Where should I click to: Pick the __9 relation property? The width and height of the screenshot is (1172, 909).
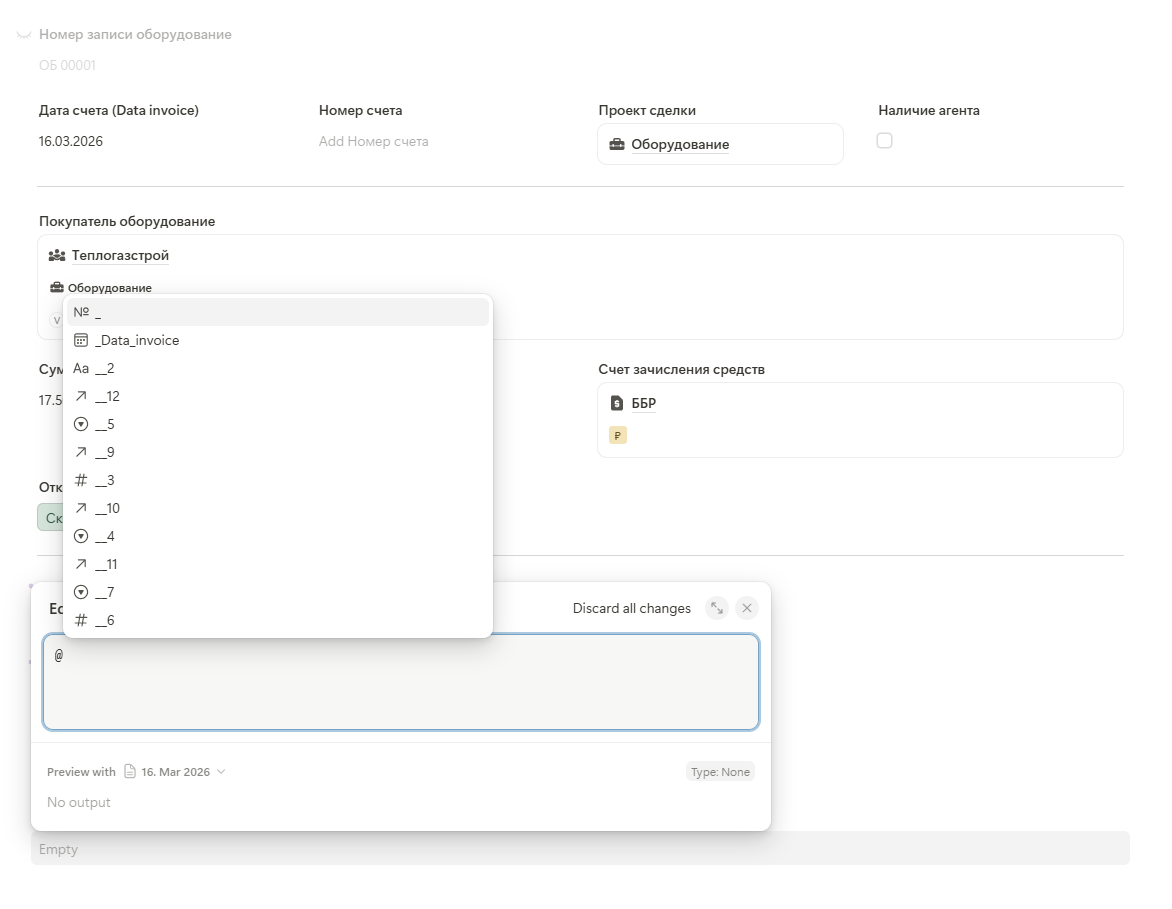(x=278, y=452)
